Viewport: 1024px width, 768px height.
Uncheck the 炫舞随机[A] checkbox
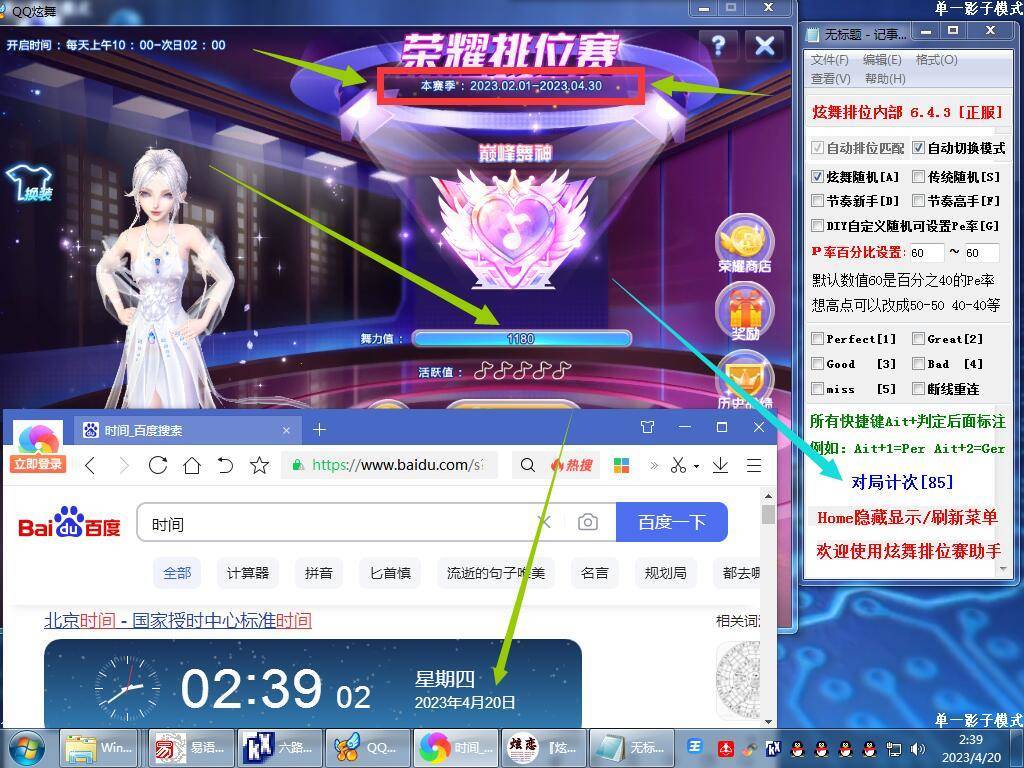817,176
